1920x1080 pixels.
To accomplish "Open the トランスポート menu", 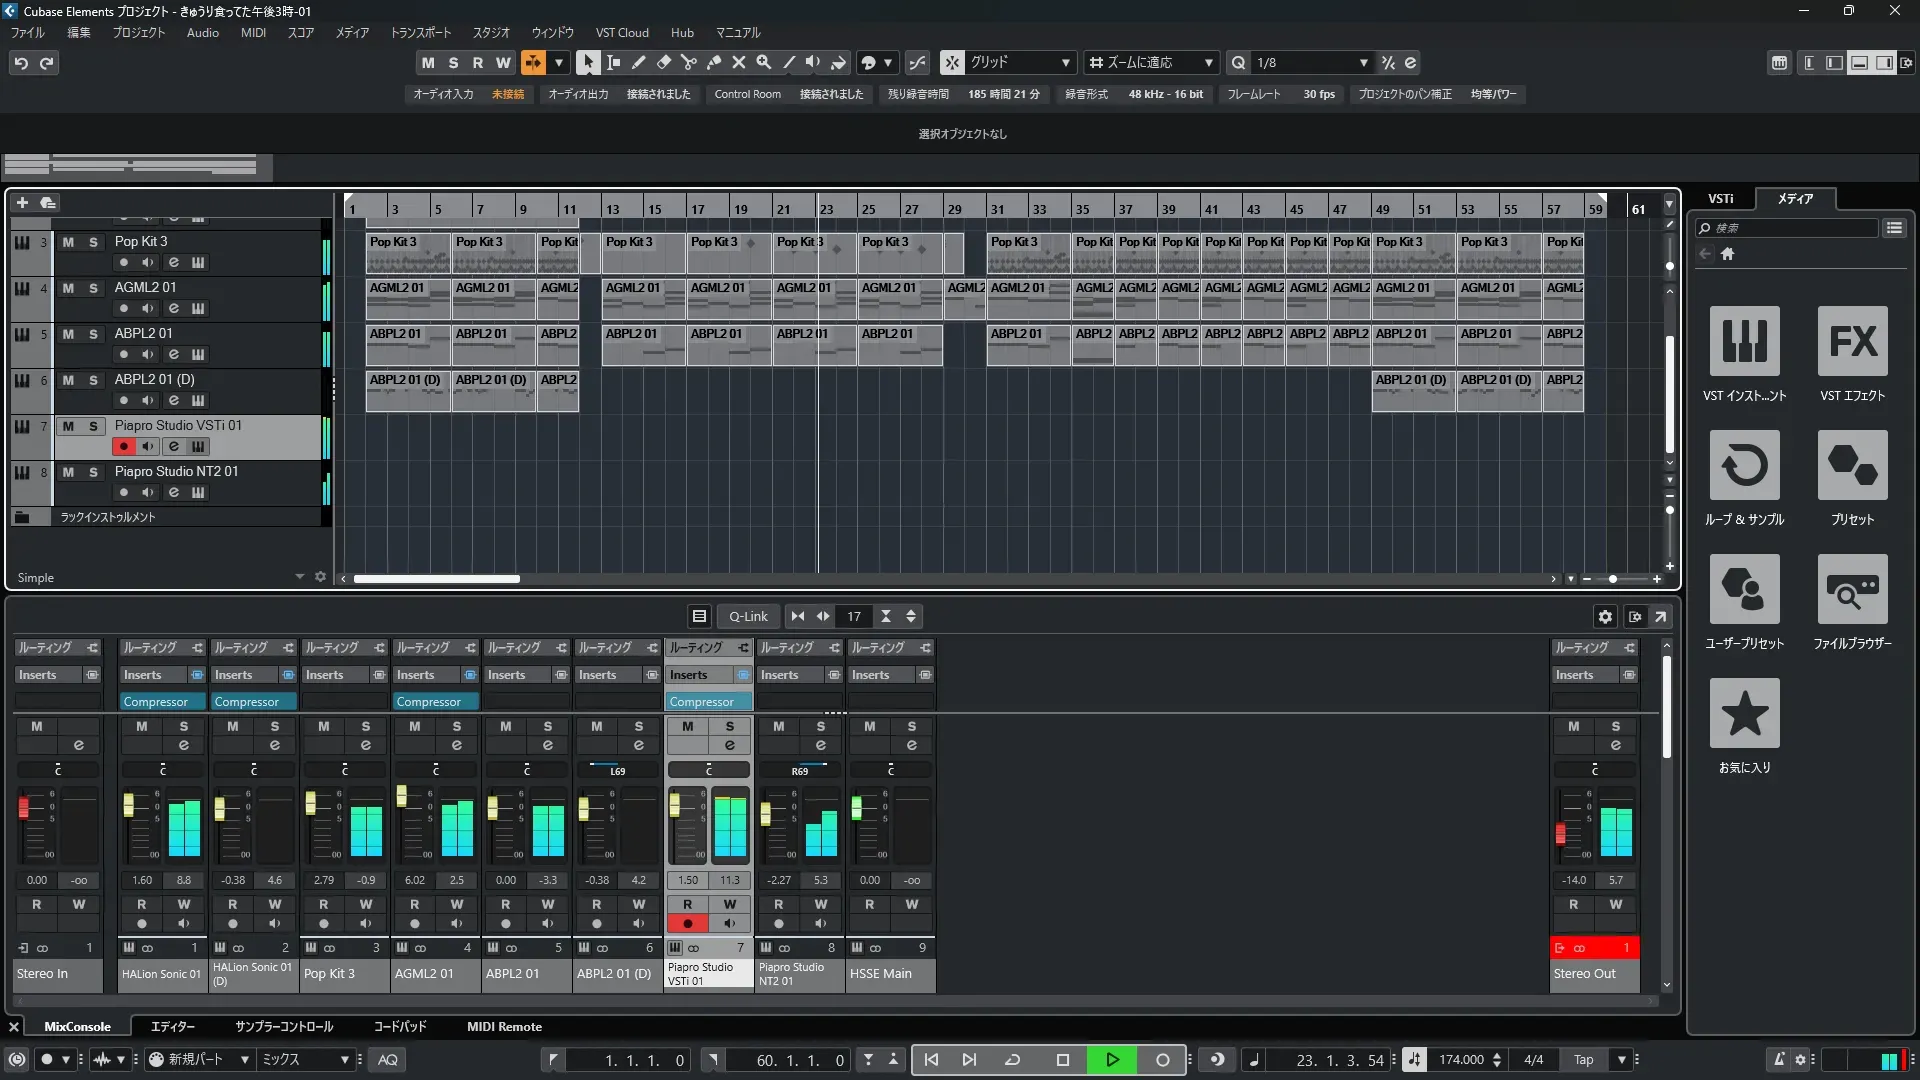I will click(x=420, y=33).
